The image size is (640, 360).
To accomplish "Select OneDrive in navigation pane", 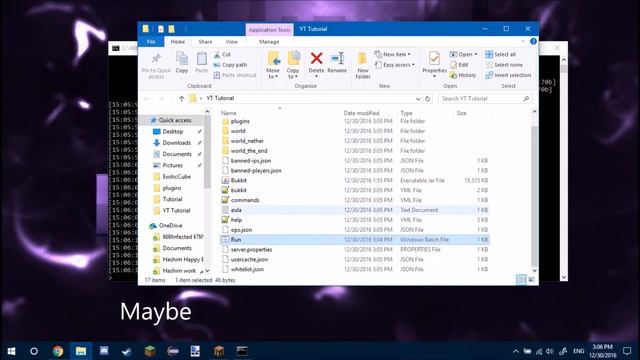I will point(170,225).
